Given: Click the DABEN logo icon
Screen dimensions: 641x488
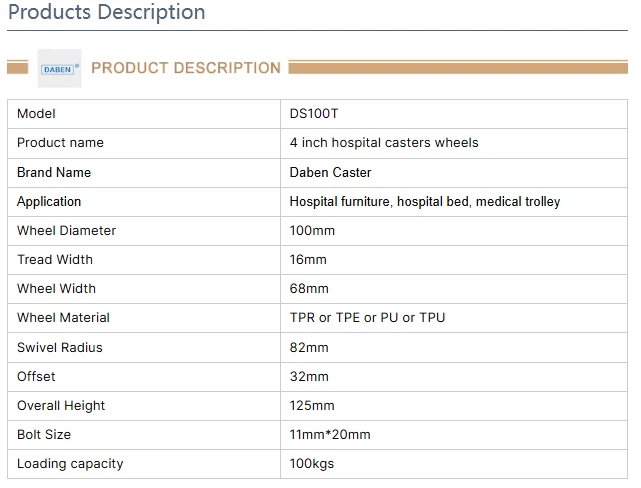Looking at the screenshot, I should [59, 69].
